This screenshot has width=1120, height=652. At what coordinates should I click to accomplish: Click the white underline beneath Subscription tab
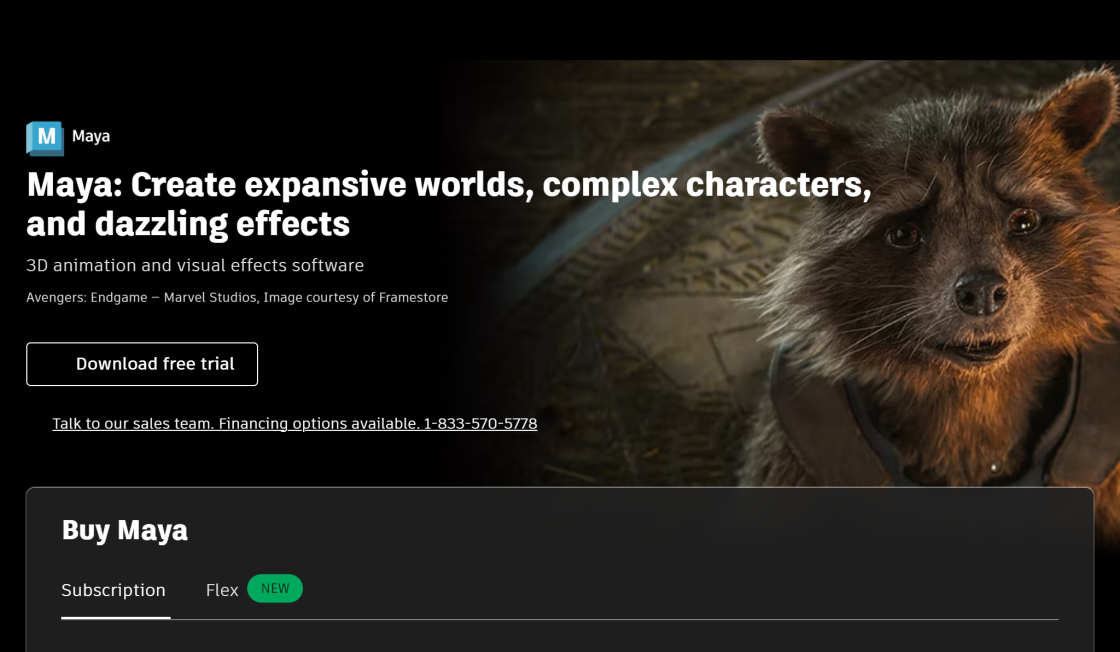pyautogui.click(x=116, y=617)
